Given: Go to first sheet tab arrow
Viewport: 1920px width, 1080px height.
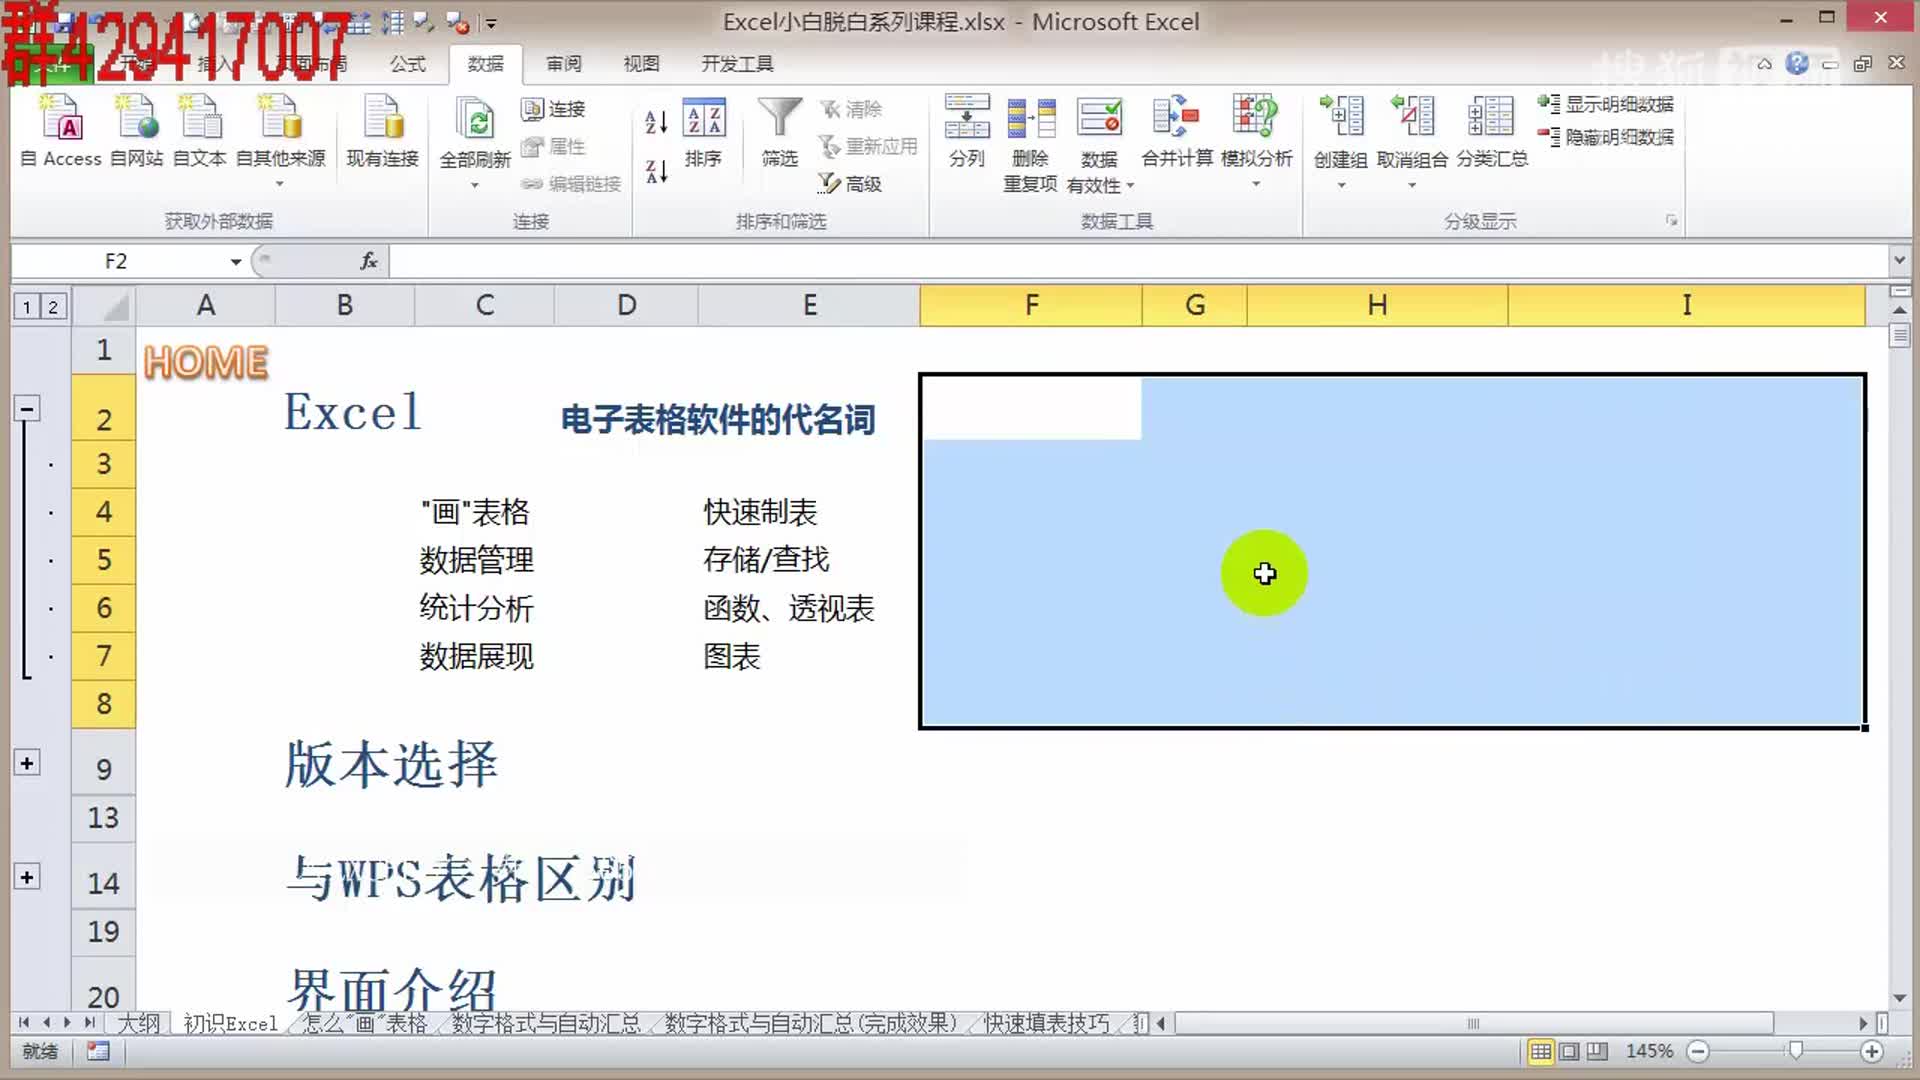Looking at the screenshot, I should [x=24, y=1023].
